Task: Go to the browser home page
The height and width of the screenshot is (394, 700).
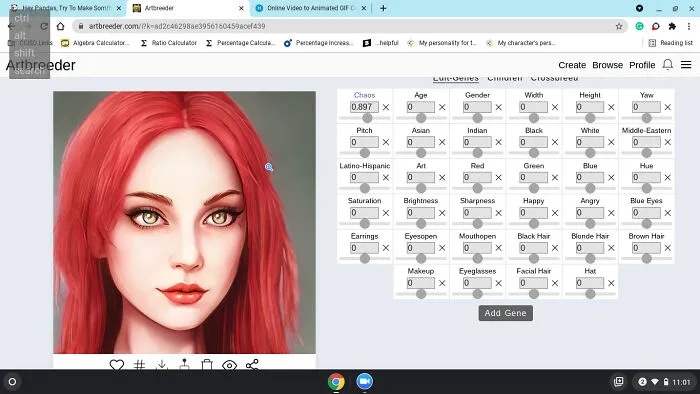Action: pos(60,26)
